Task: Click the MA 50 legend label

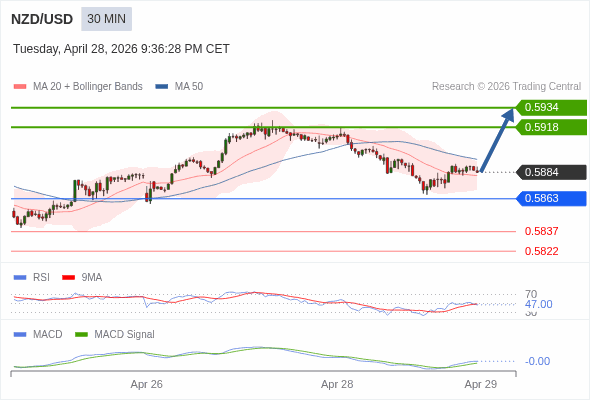Action: (x=189, y=87)
